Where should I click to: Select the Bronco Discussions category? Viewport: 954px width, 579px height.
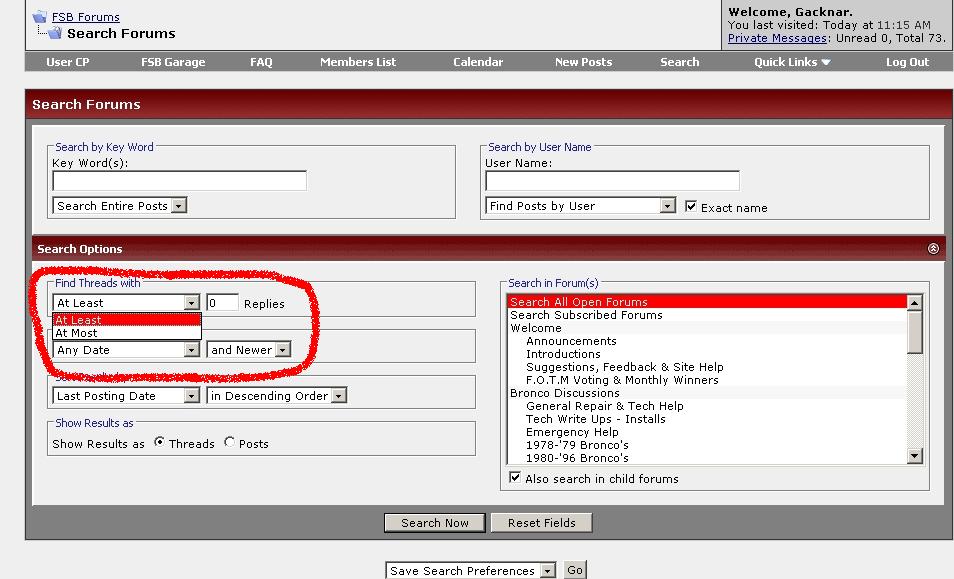(x=707, y=394)
